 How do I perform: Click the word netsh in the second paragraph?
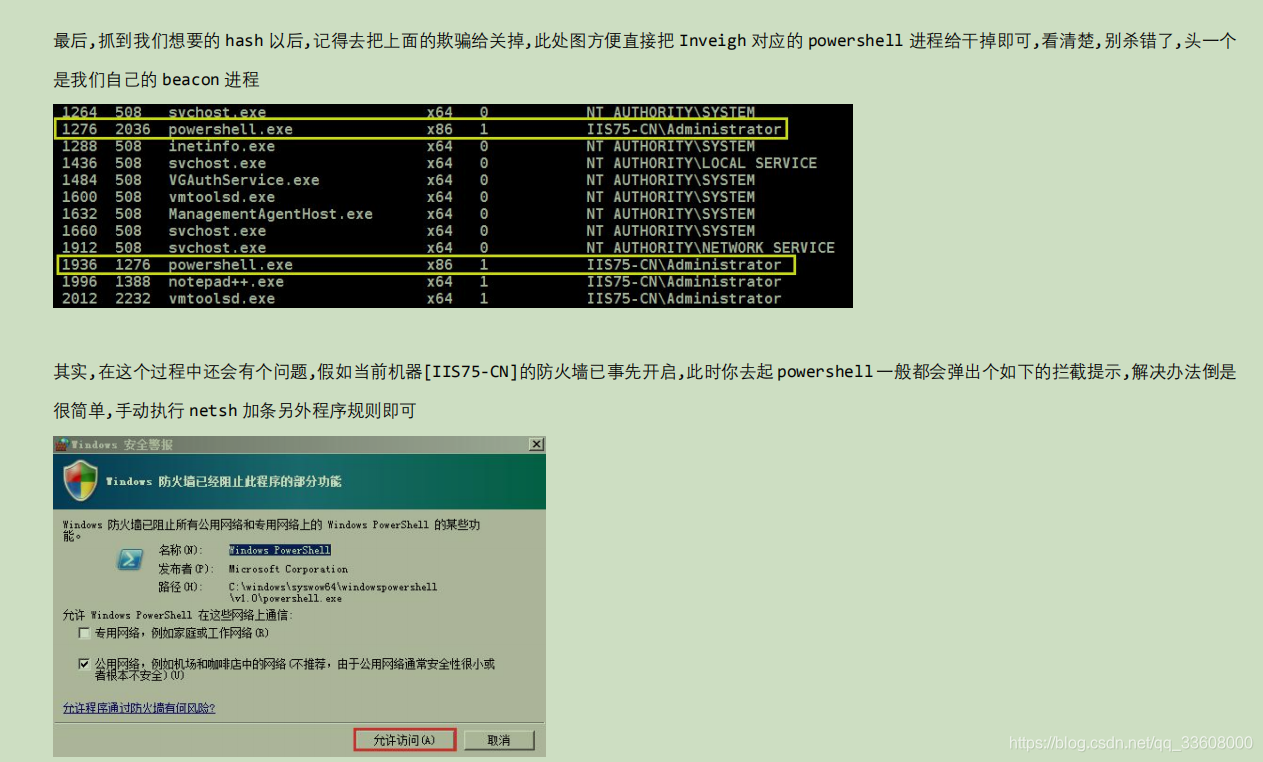(214, 410)
